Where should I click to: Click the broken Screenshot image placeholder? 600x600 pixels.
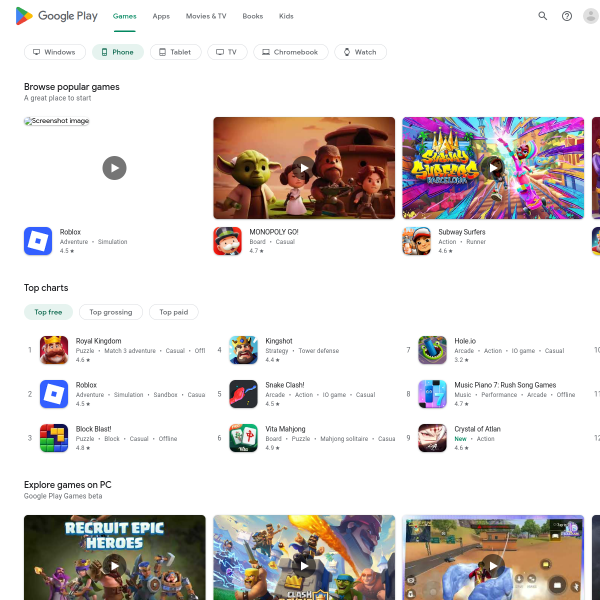click(x=57, y=121)
